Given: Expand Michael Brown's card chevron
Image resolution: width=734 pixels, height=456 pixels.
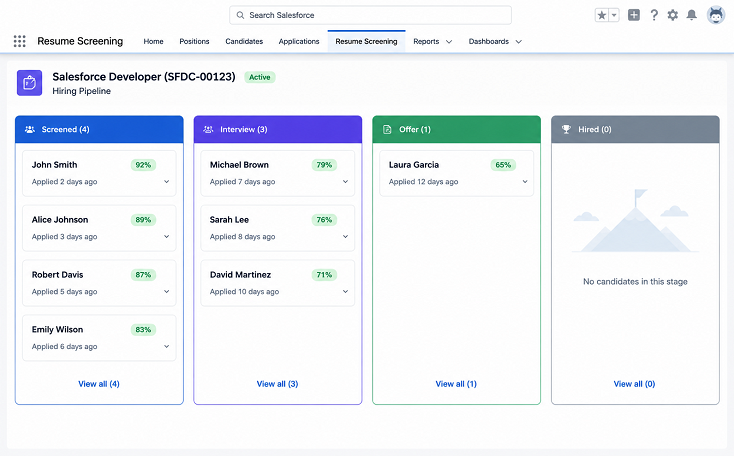Looking at the screenshot, I should [345, 182].
